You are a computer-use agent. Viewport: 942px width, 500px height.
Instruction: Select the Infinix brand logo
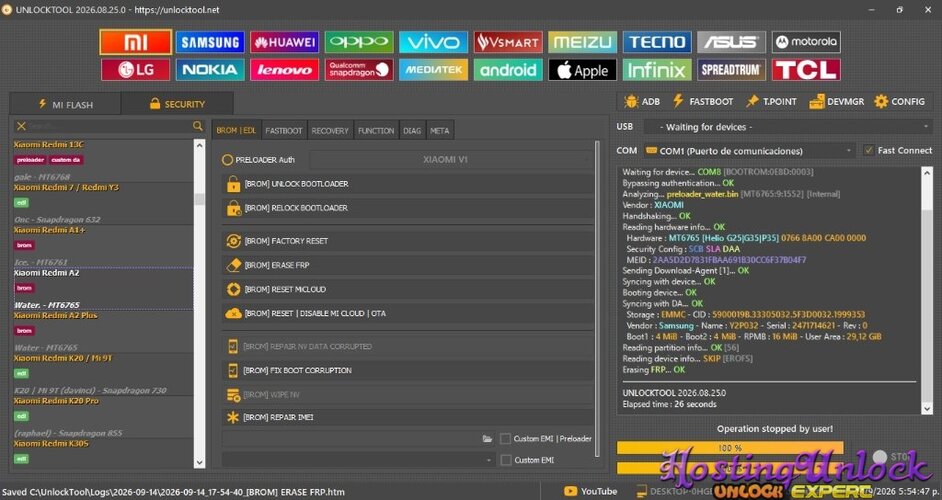point(657,70)
